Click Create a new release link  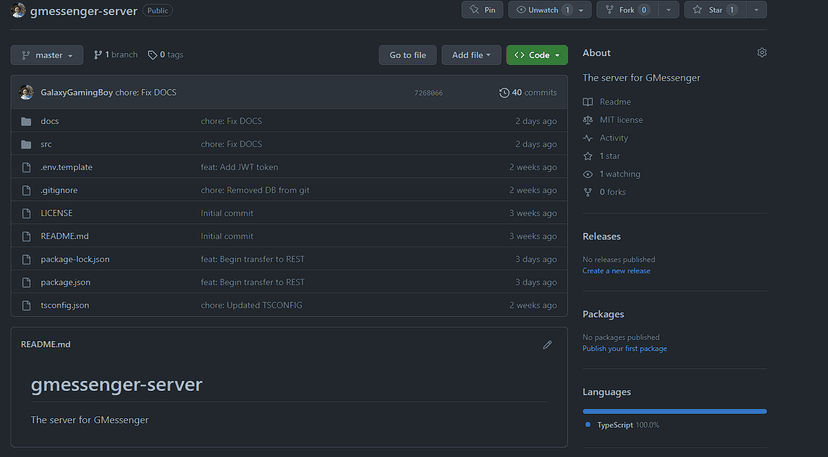click(x=616, y=271)
